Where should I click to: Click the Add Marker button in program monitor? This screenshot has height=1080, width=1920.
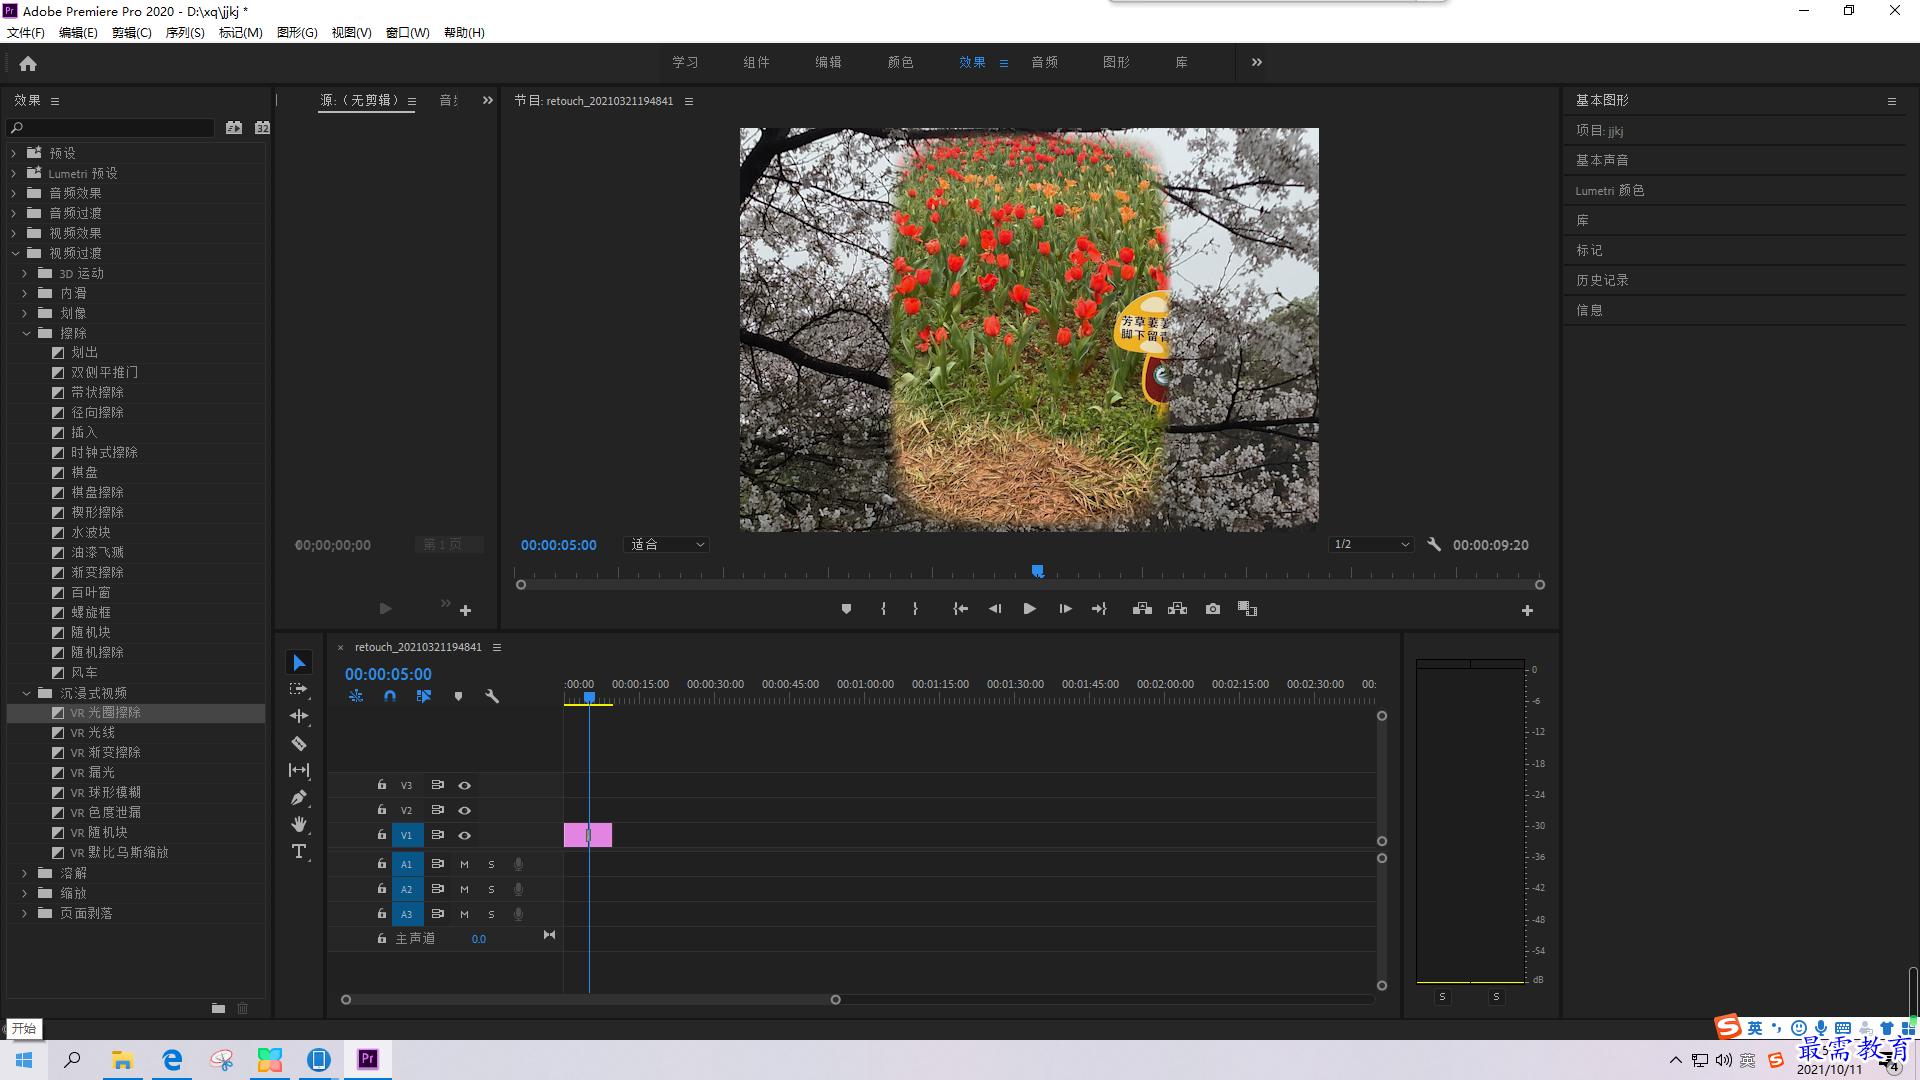846,609
